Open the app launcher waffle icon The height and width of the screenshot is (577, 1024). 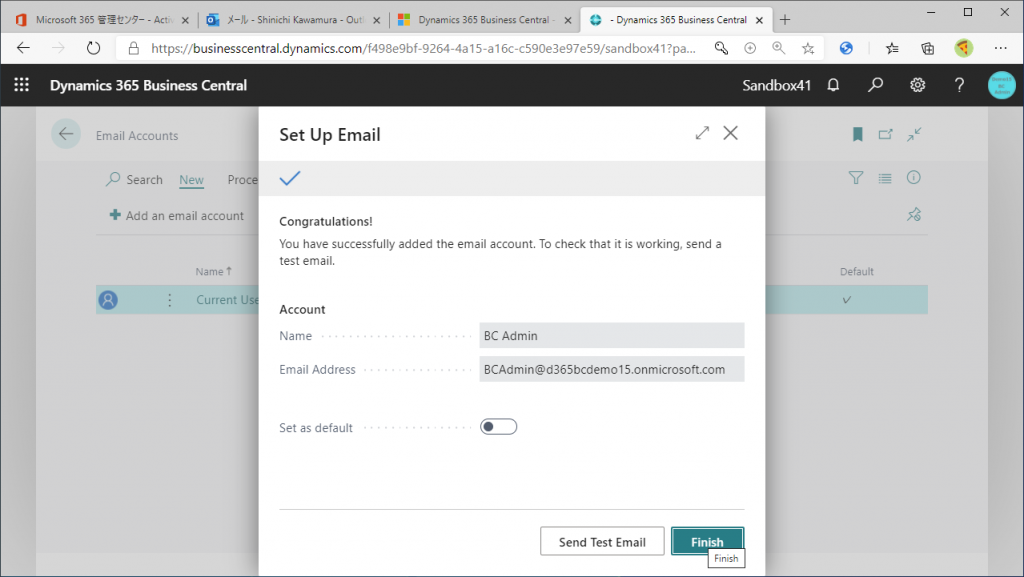(22, 85)
